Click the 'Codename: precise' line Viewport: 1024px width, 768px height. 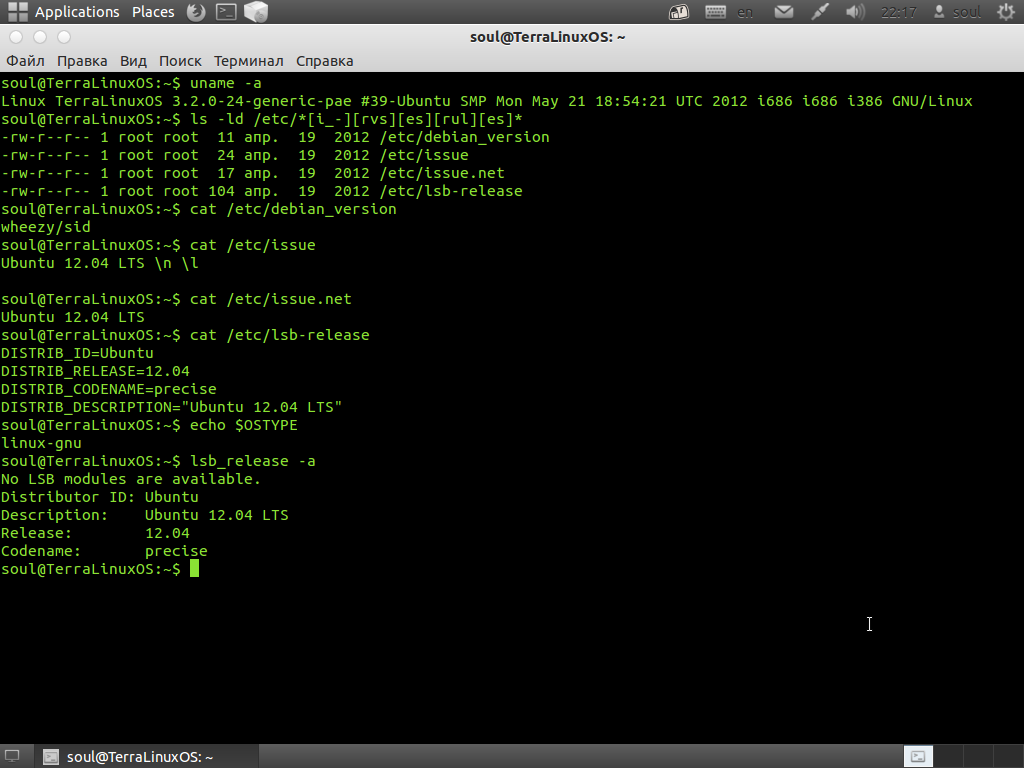[x=104, y=551]
